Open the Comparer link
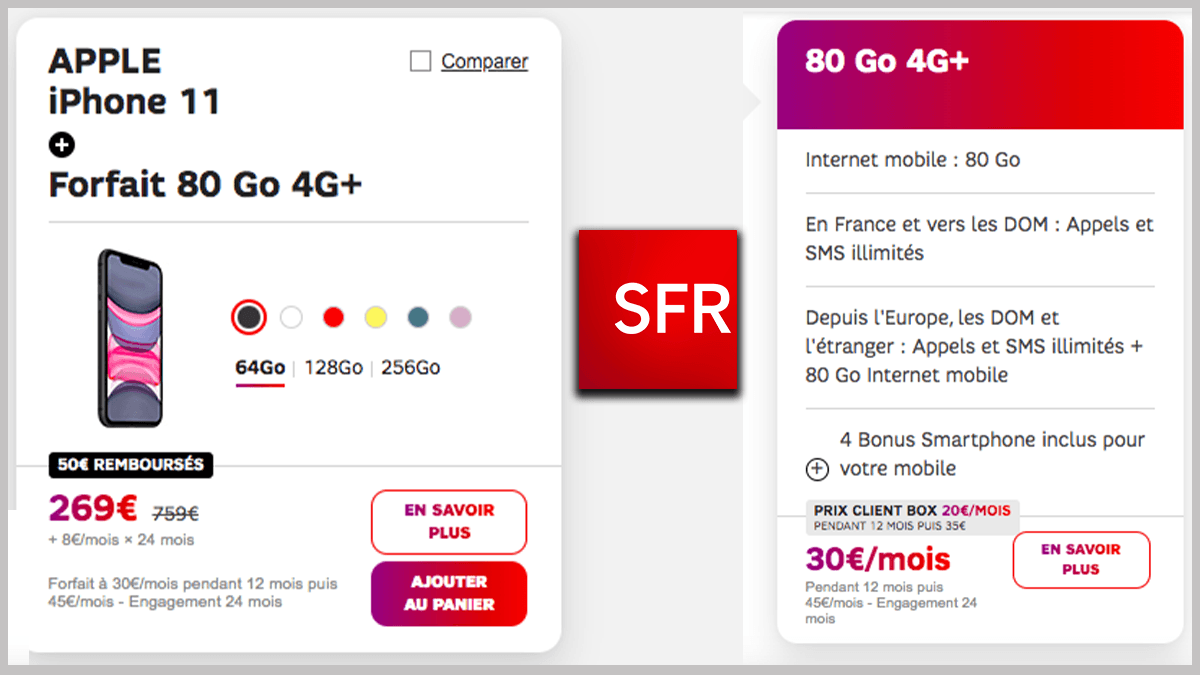1200x675 pixels. (x=484, y=62)
